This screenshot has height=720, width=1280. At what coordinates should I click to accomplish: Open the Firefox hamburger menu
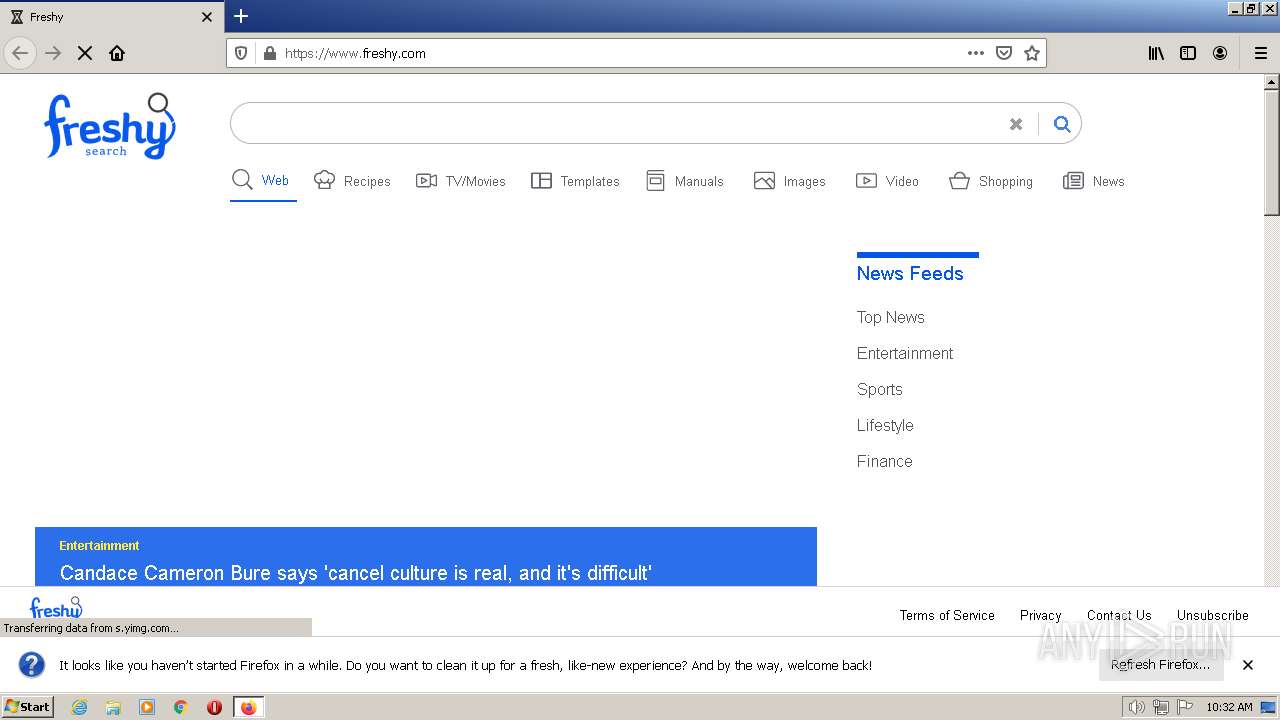(x=1261, y=53)
